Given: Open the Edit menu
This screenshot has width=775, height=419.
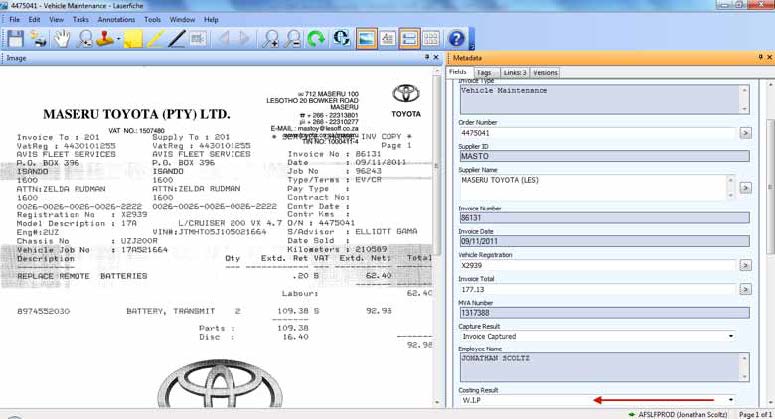Looking at the screenshot, I should point(34,20).
